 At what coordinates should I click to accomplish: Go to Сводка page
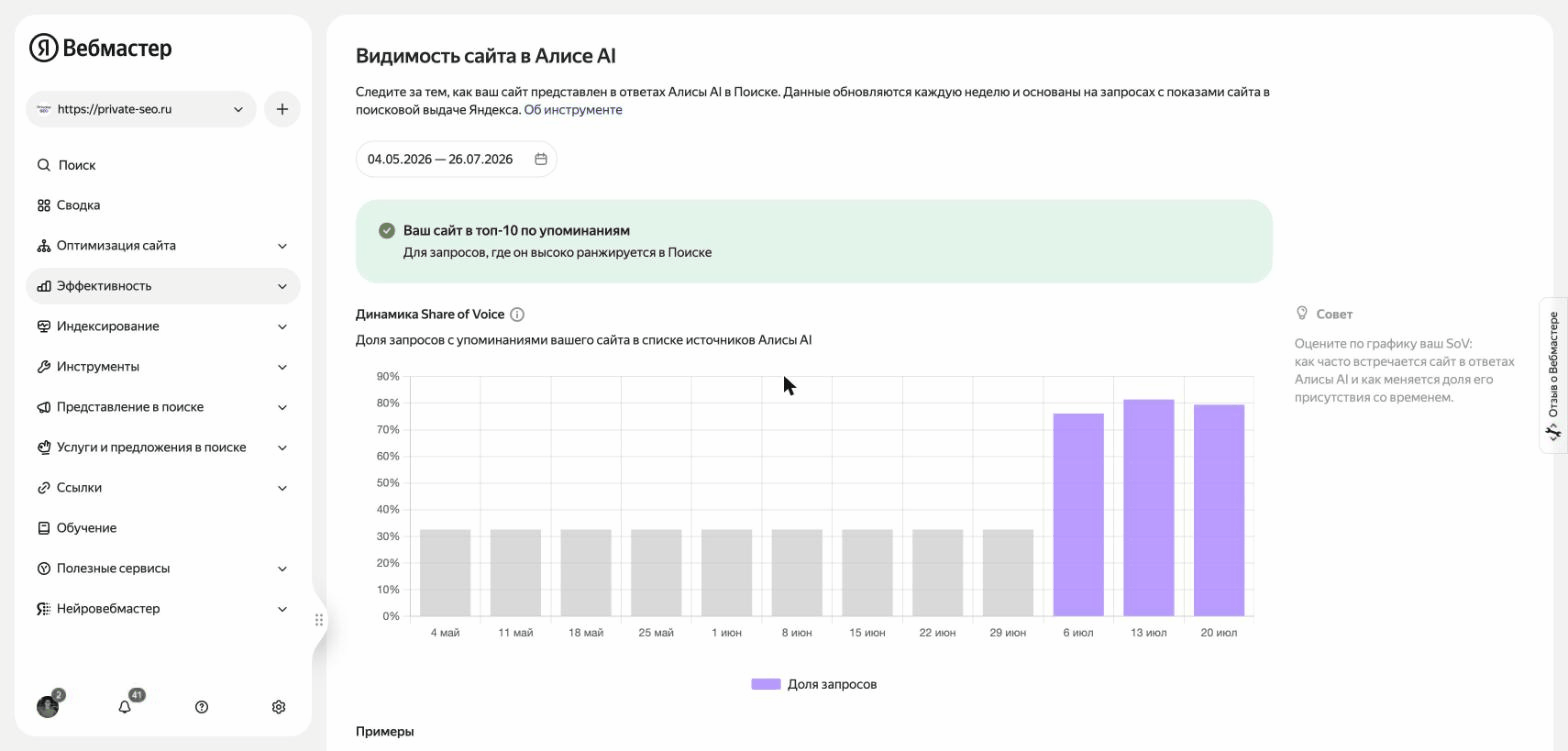pos(163,205)
